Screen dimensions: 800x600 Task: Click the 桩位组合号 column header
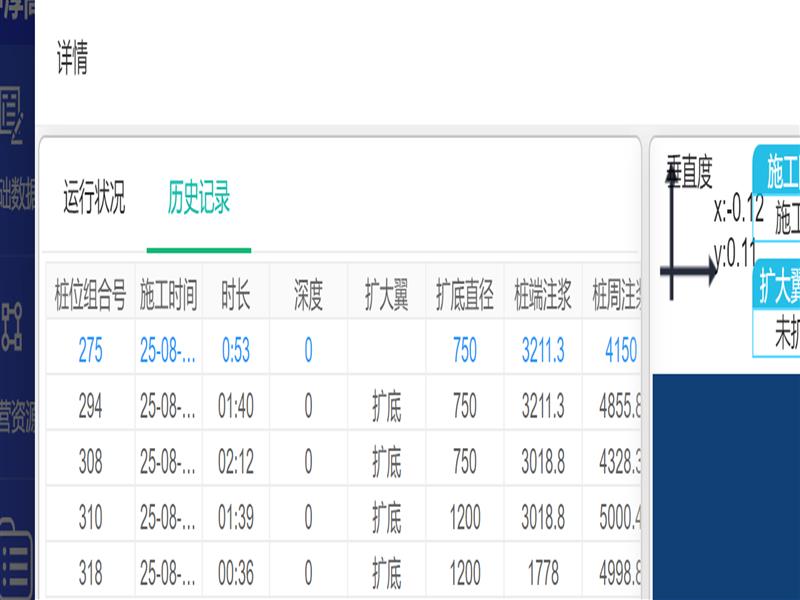(90, 295)
